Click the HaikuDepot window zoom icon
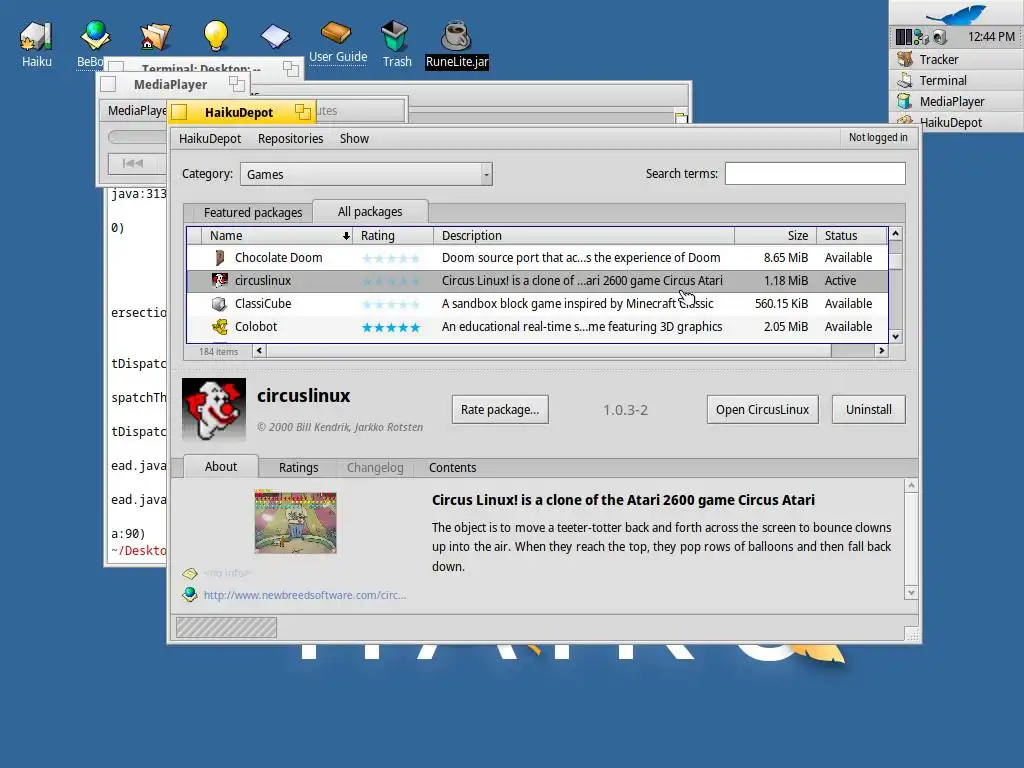The width and height of the screenshot is (1024, 768). (x=302, y=112)
